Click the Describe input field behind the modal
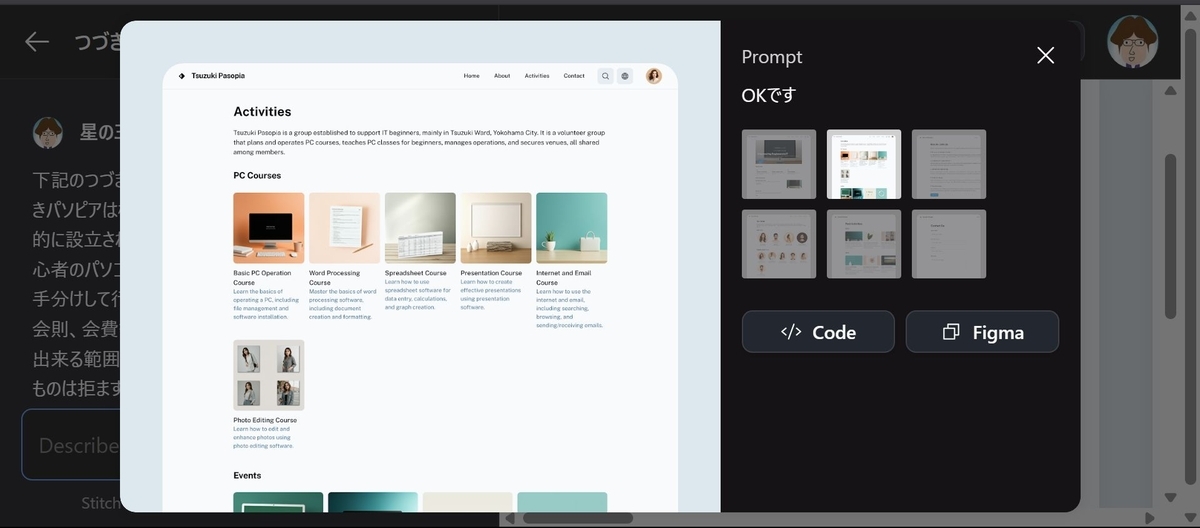Image resolution: width=1200 pixels, height=528 pixels. 72,445
